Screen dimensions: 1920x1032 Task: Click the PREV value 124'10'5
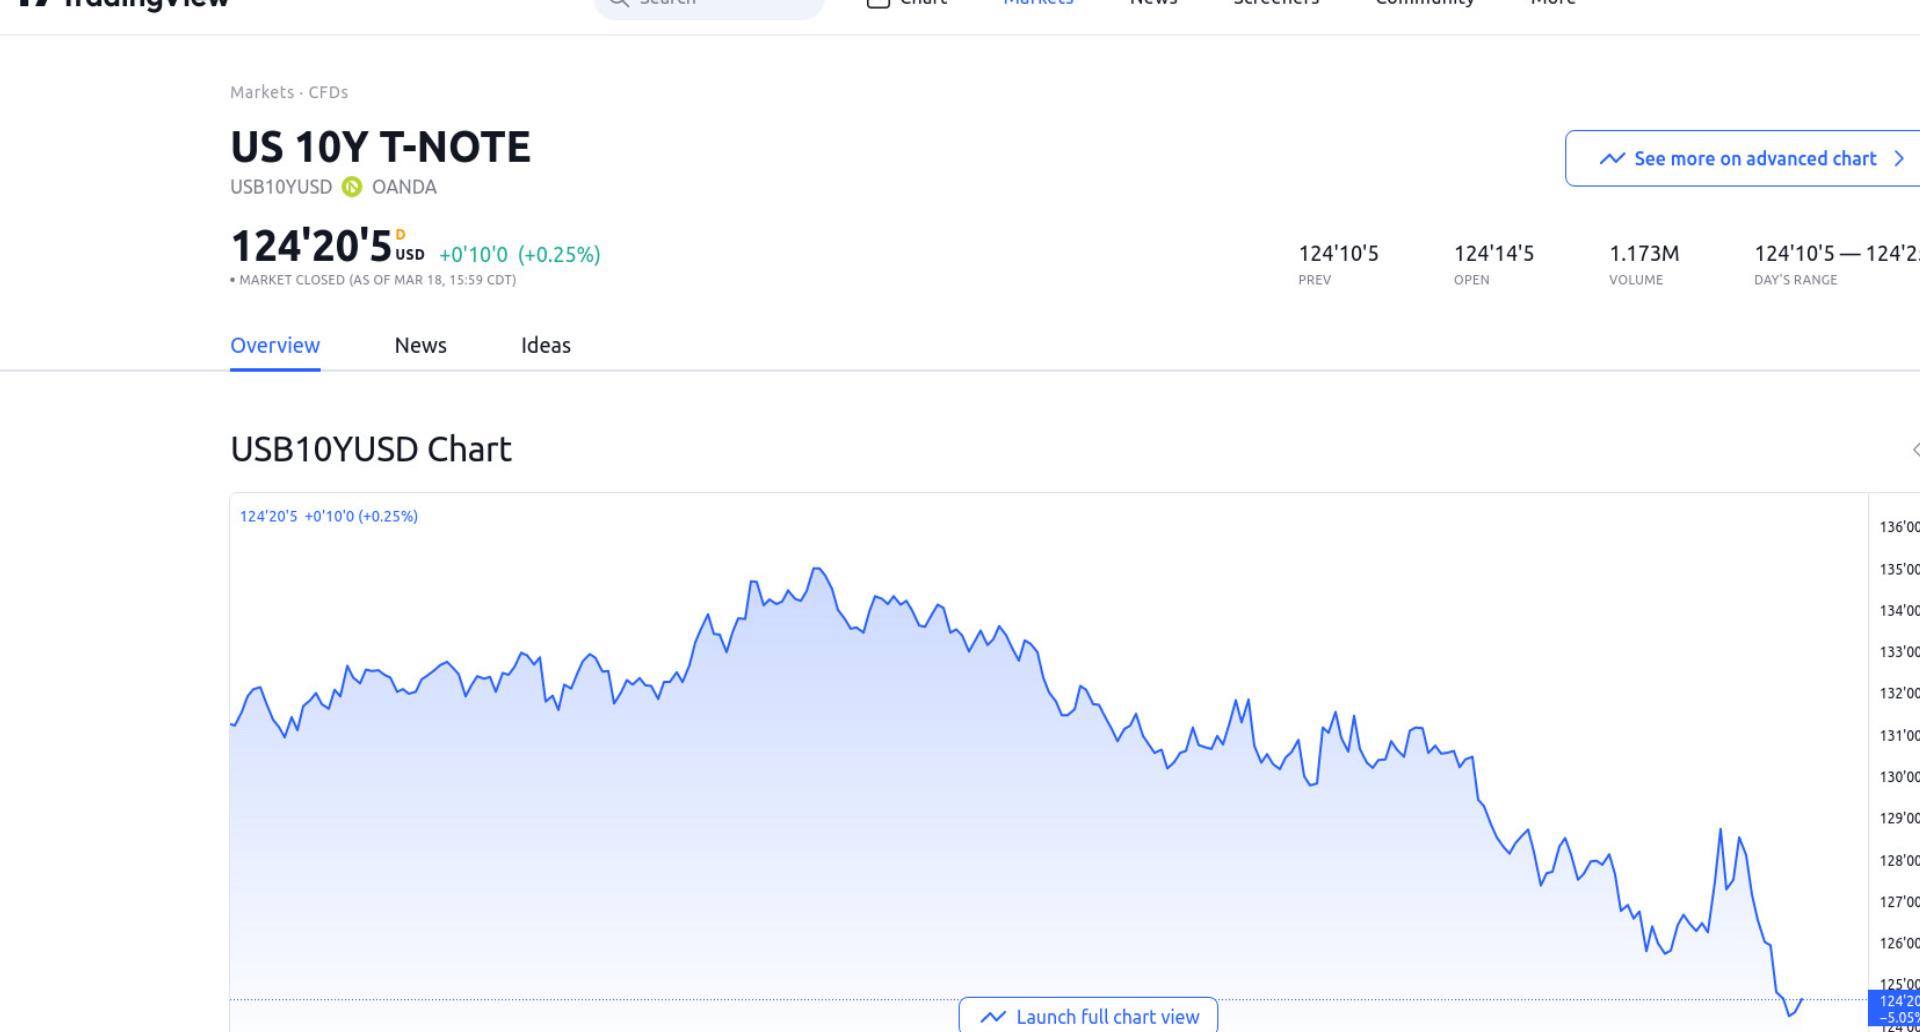tap(1338, 254)
